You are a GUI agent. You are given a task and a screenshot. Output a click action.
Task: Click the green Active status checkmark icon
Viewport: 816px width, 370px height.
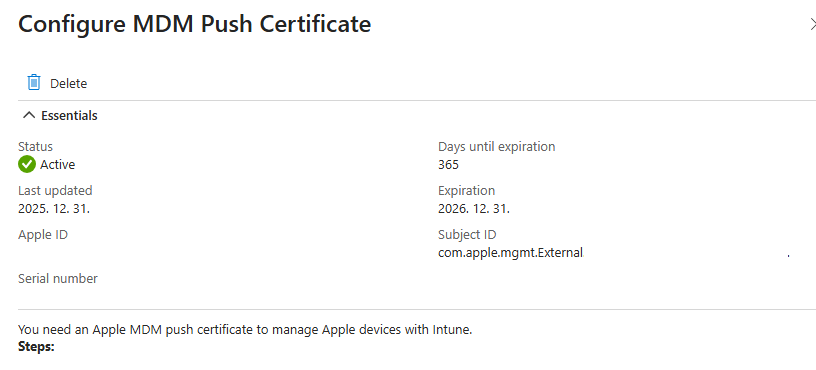click(x=27, y=164)
